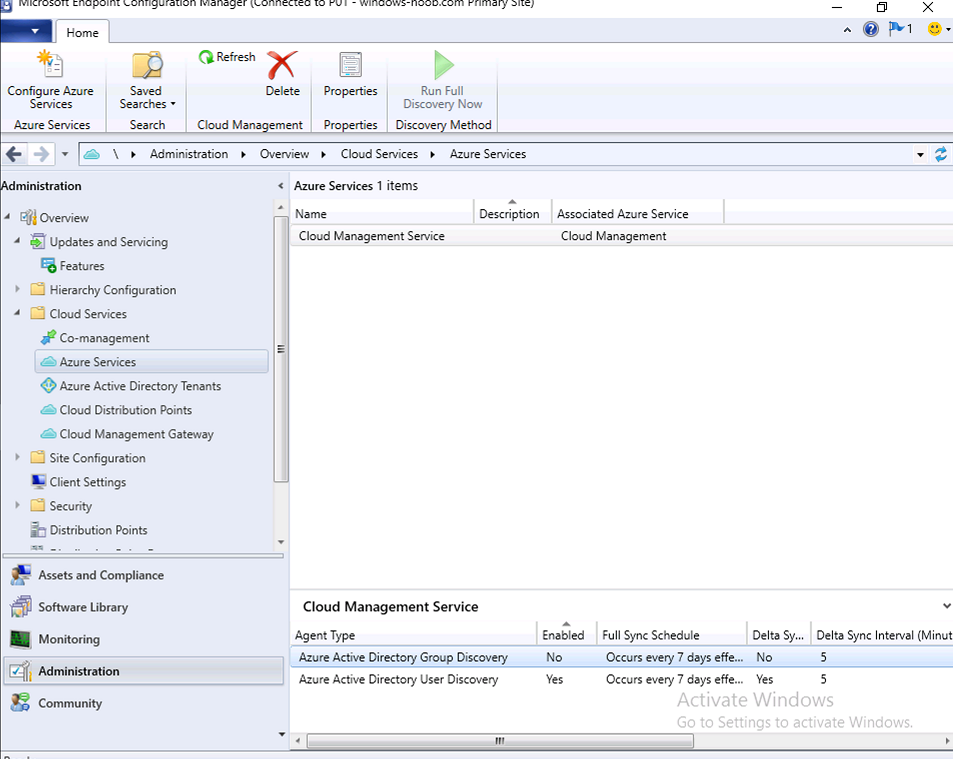953x759 pixels.
Task: Open Saved Searches folder icon
Action: click(147, 64)
